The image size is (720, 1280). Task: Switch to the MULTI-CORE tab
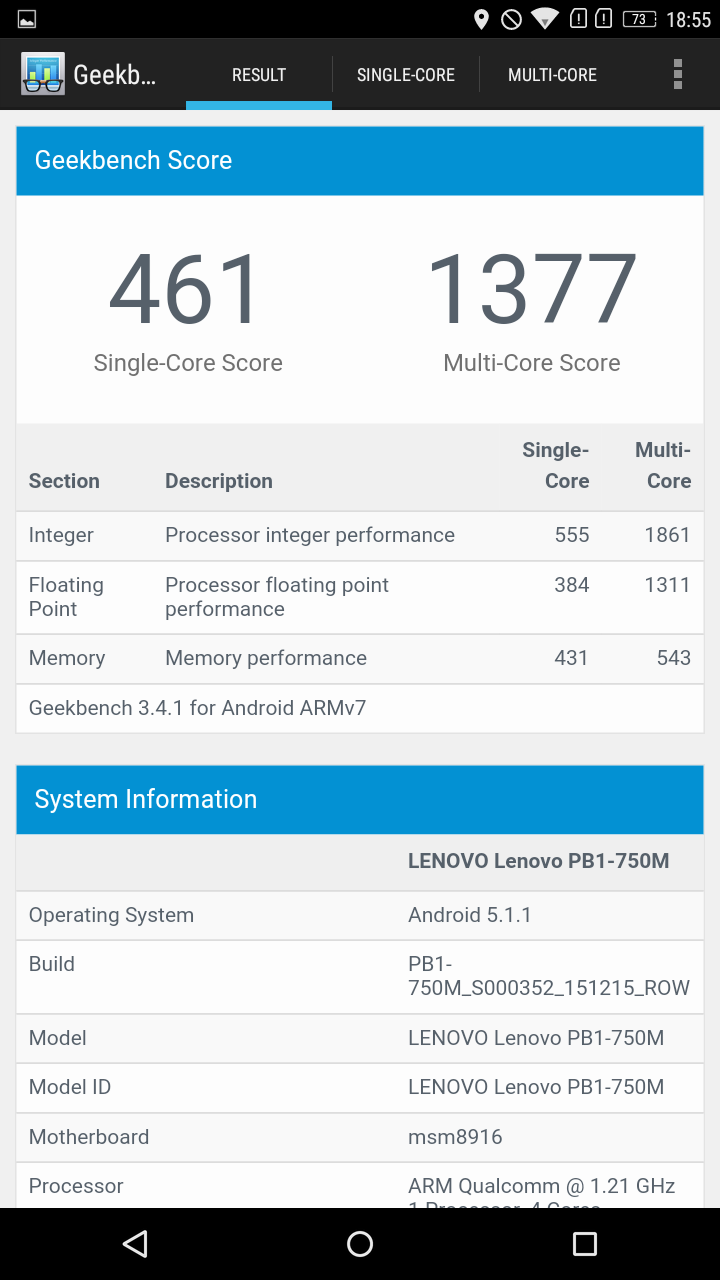[552, 75]
